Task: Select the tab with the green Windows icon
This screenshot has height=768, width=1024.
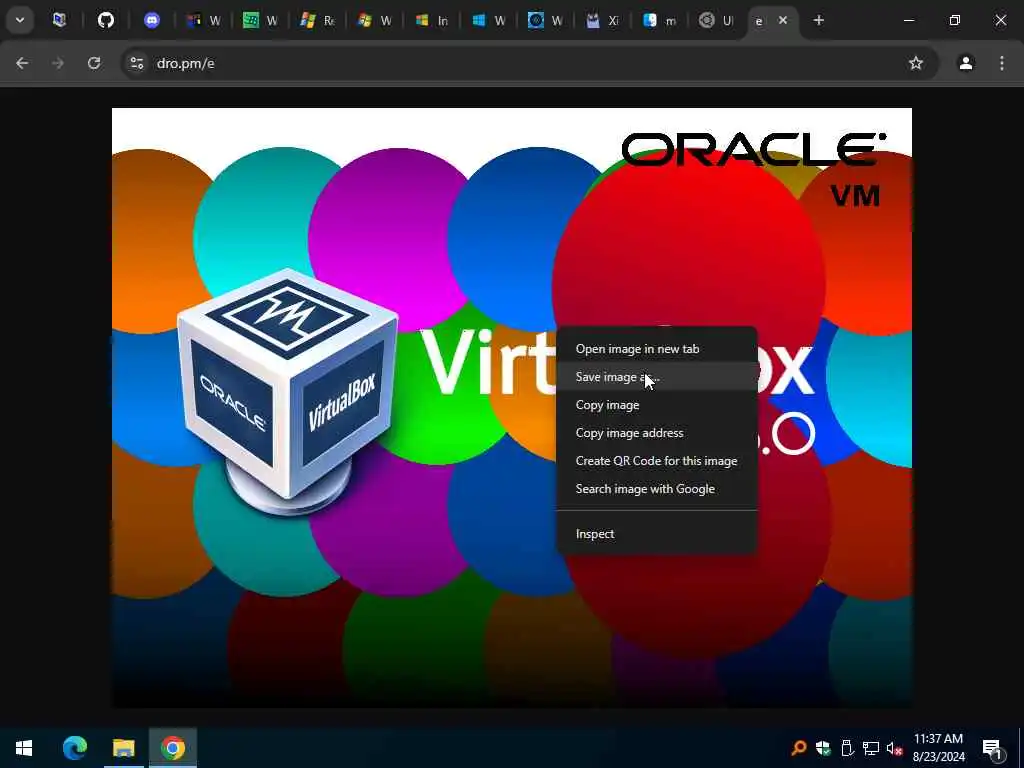Action: 259,20
